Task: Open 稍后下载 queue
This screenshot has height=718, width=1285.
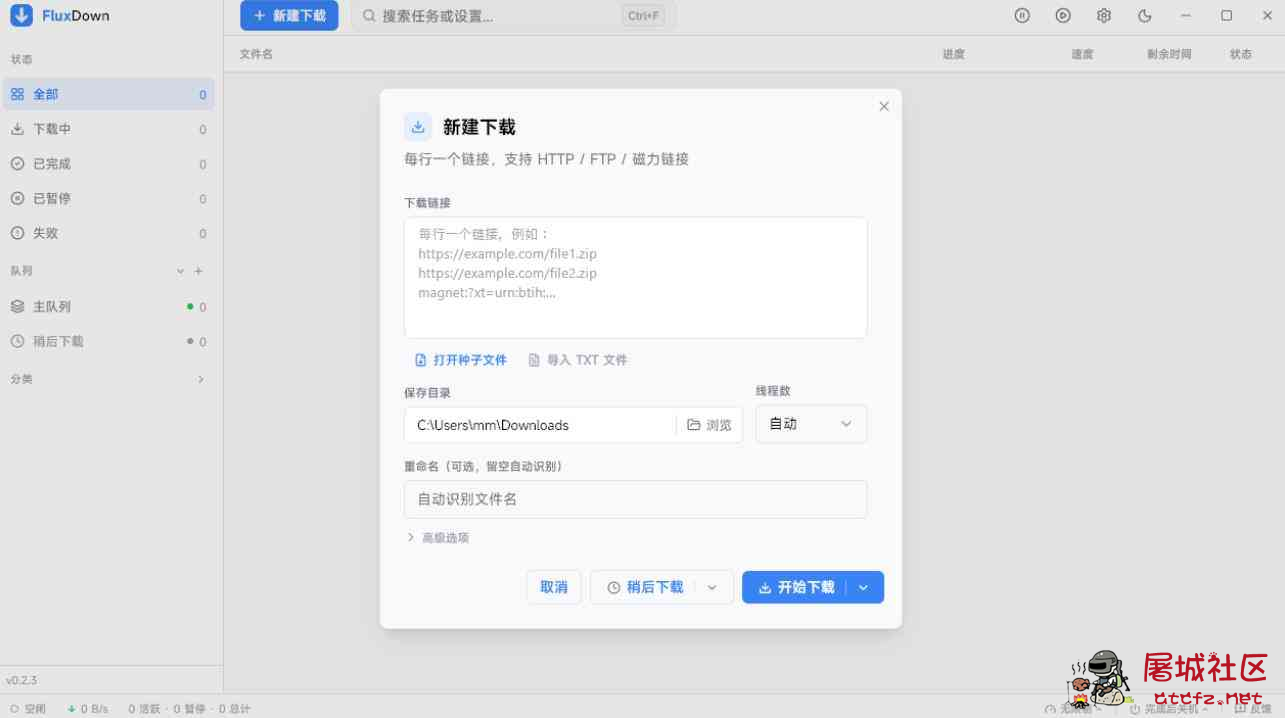Action: (108, 341)
